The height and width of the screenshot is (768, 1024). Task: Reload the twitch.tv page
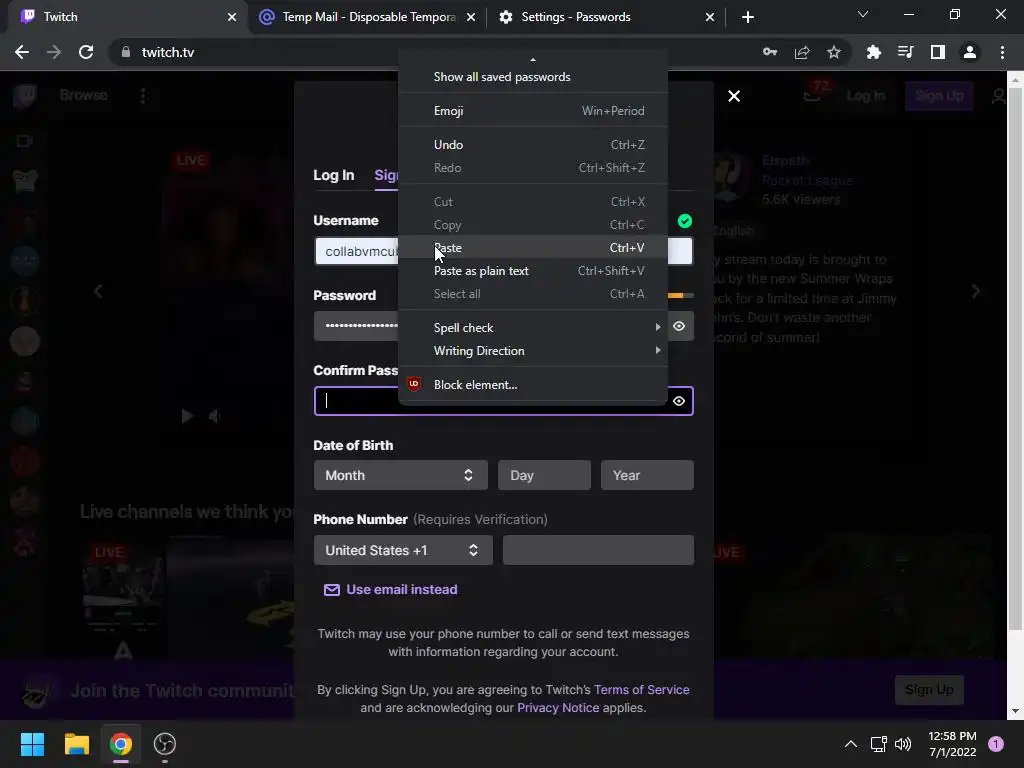(86, 52)
